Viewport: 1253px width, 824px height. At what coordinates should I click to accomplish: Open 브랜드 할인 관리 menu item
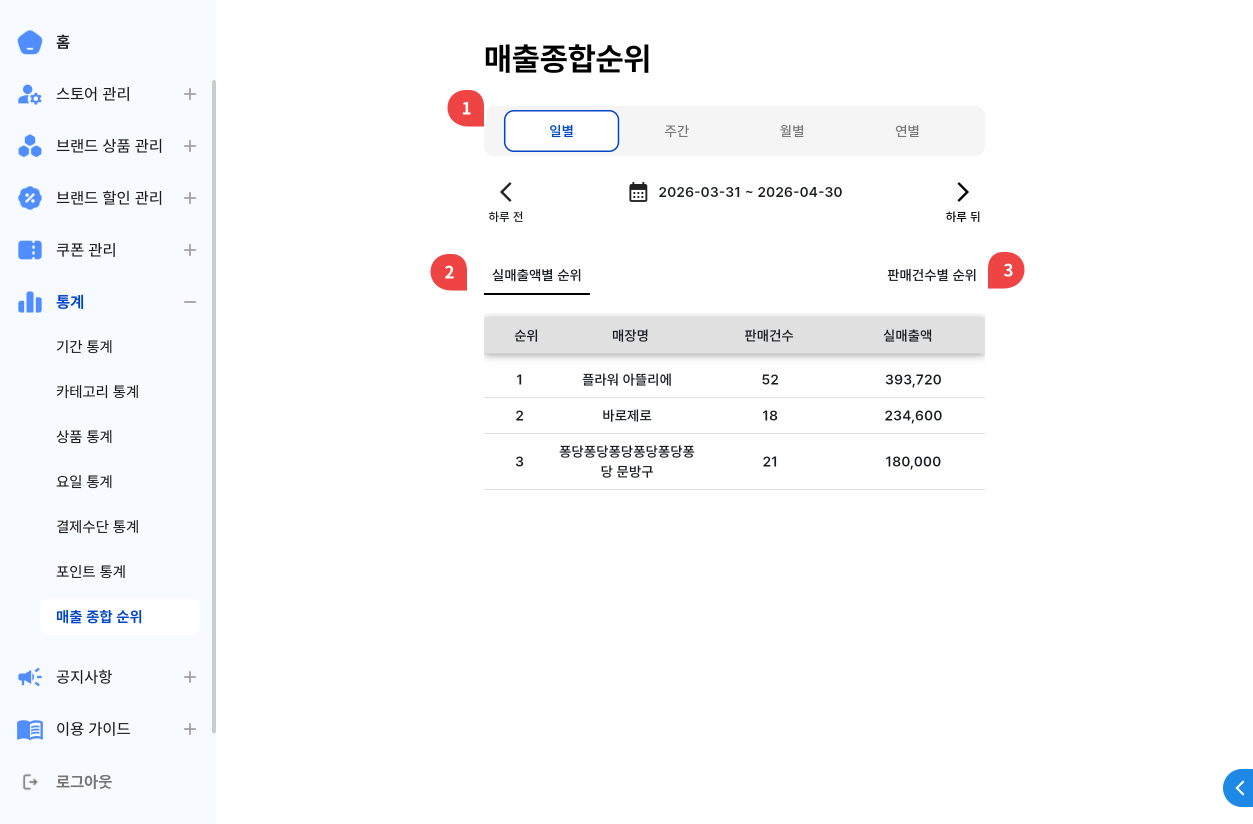tap(109, 198)
